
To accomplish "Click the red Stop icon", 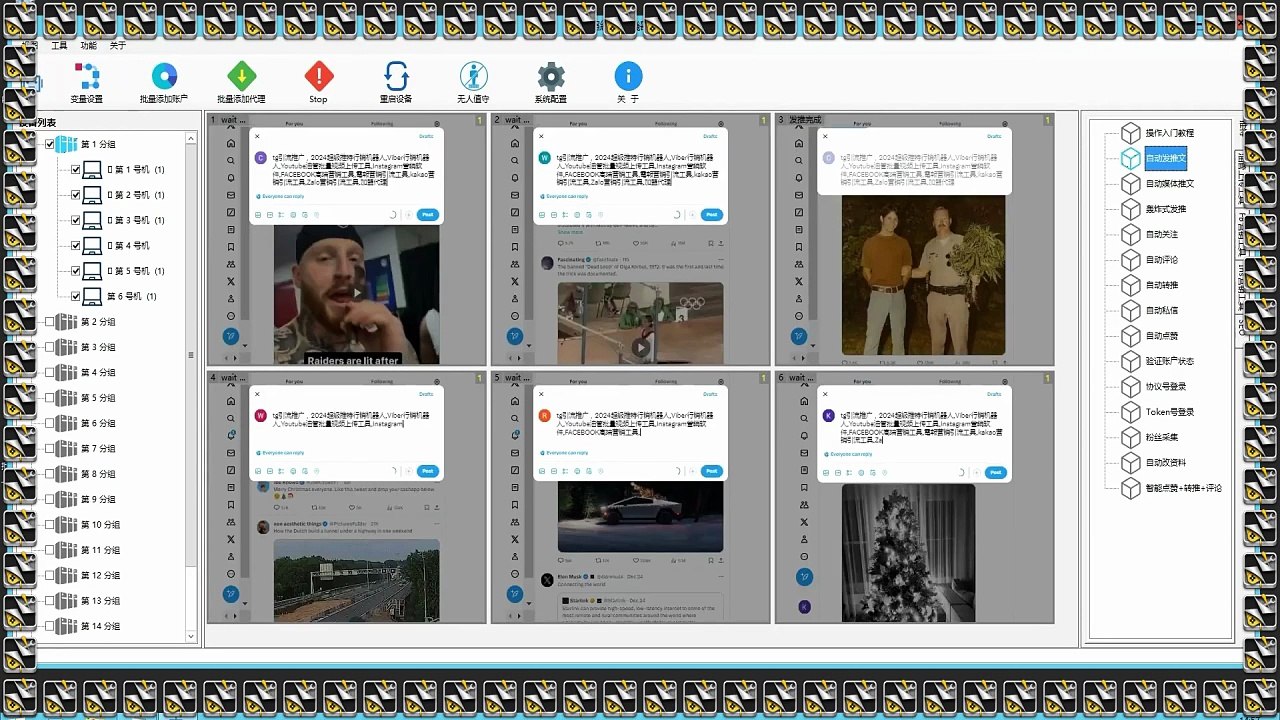I will click(x=318, y=76).
